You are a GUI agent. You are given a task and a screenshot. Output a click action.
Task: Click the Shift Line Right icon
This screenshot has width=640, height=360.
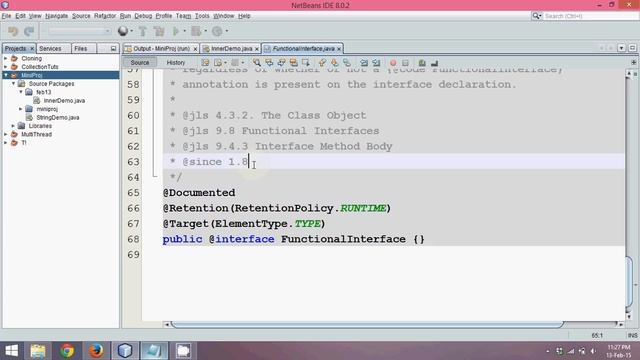(x=376, y=63)
